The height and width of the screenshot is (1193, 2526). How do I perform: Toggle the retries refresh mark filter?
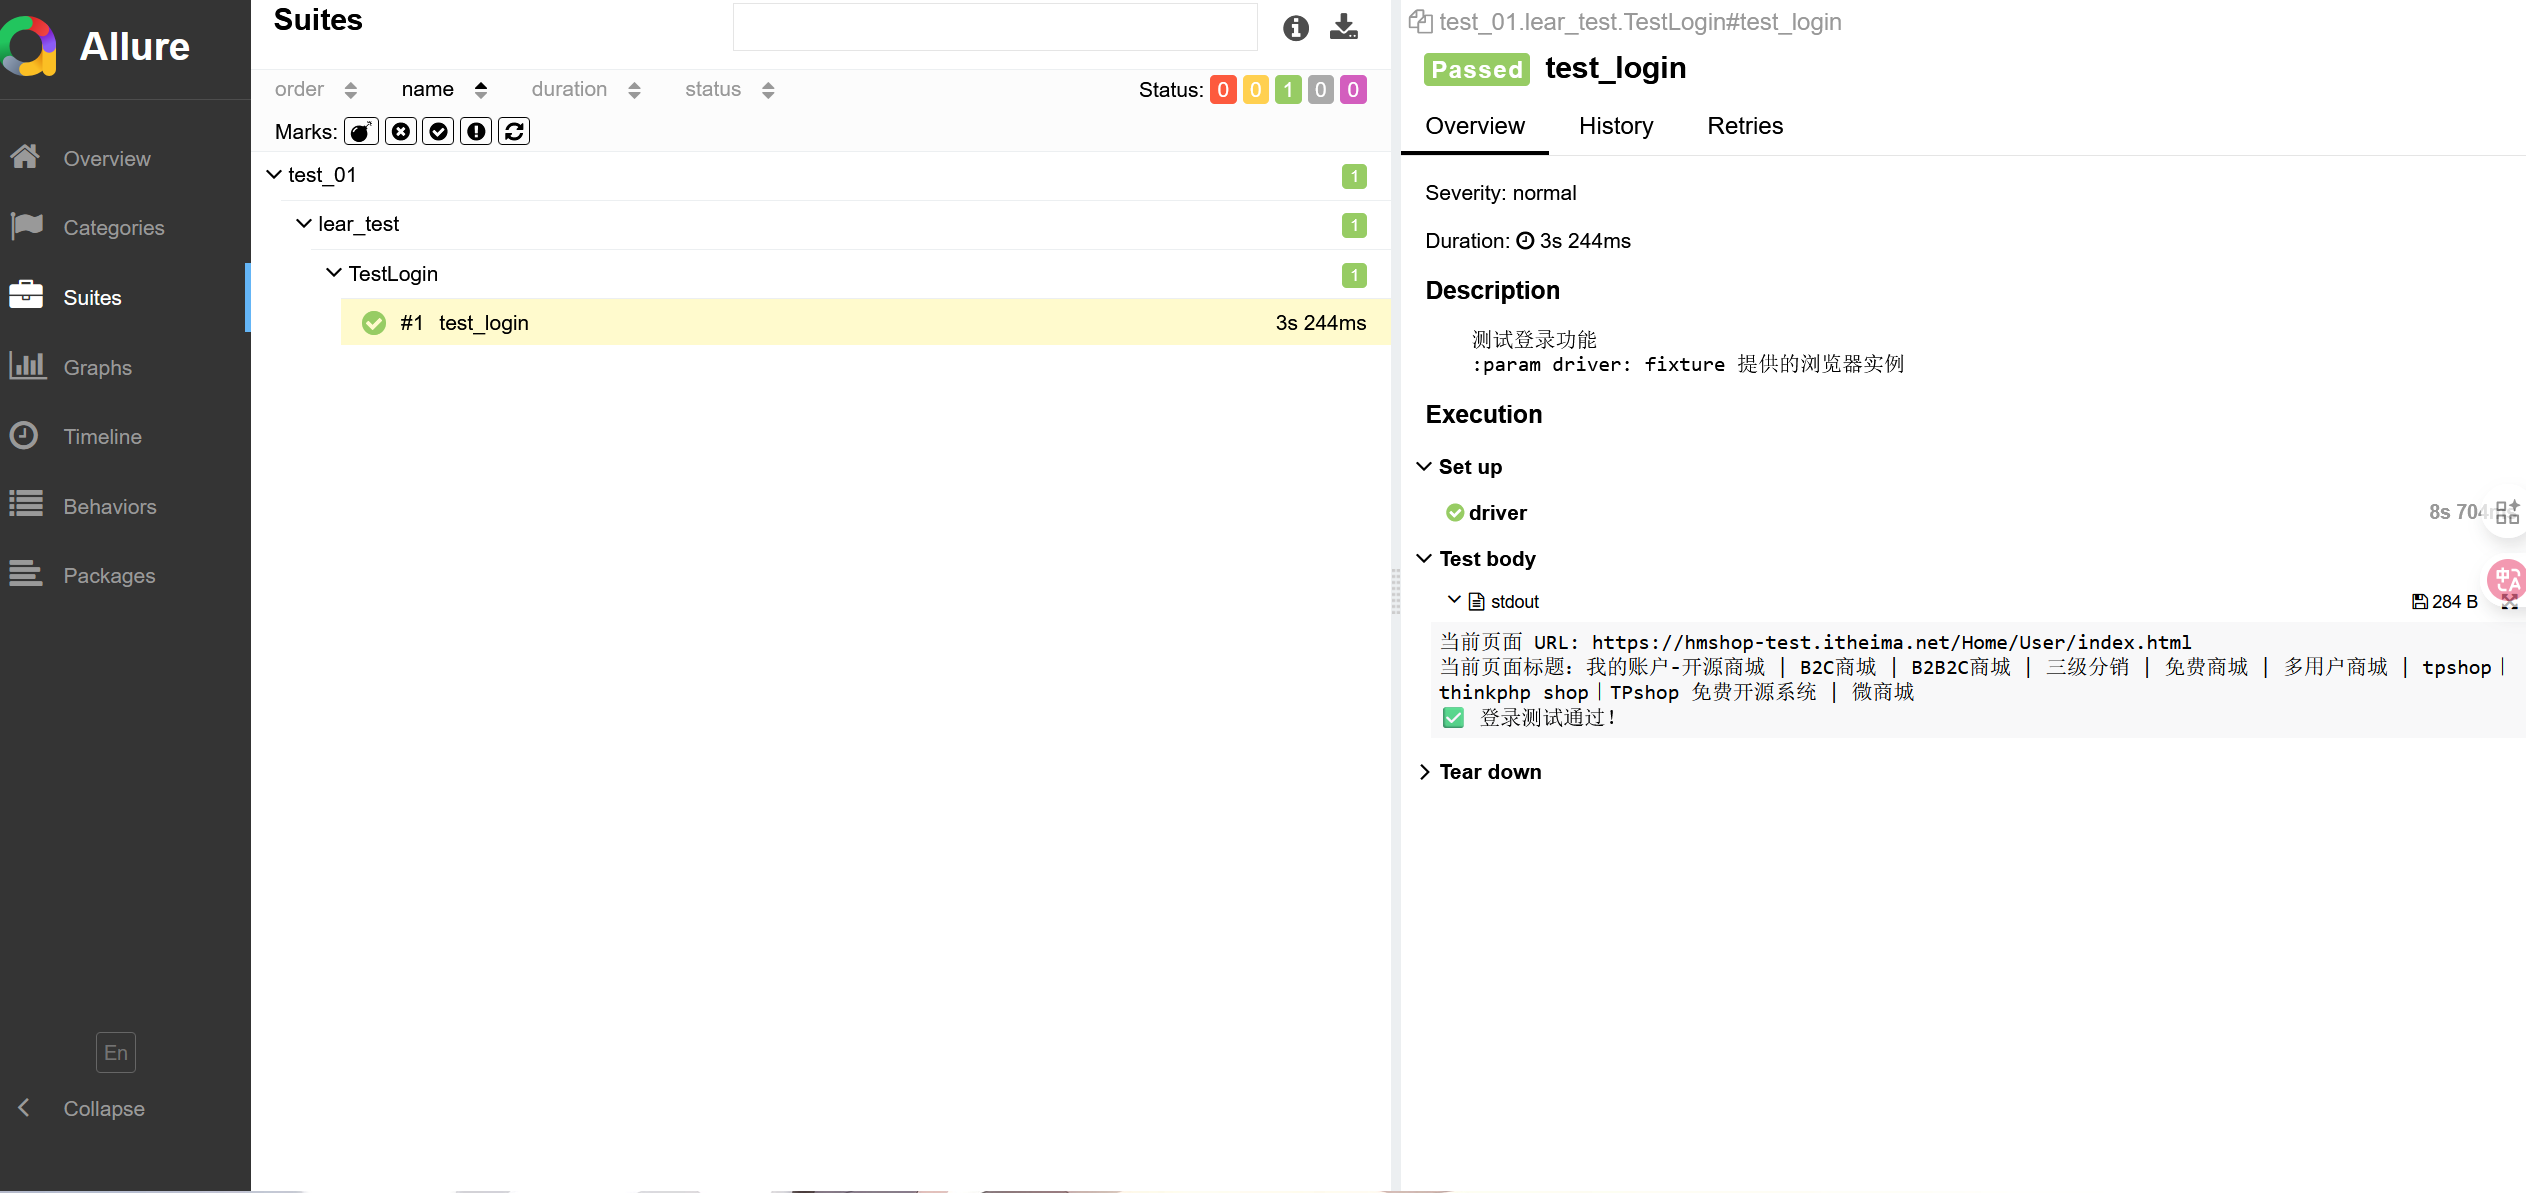tap(514, 131)
